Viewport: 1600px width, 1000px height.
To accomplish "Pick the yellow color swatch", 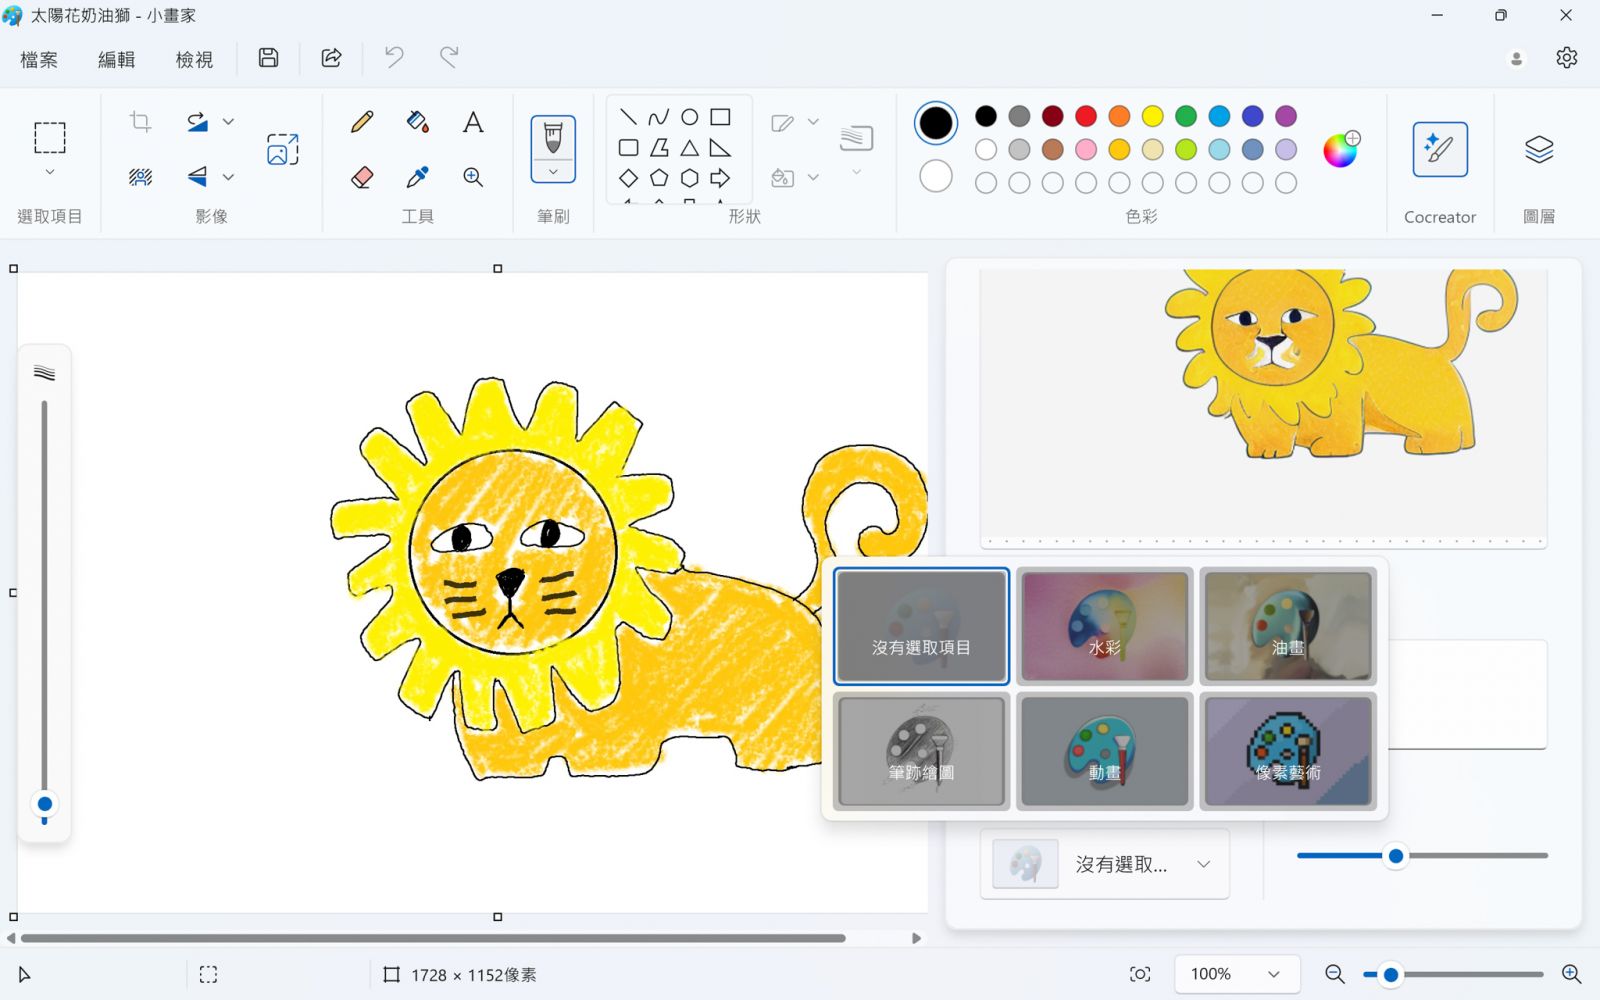I will (1153, 116).
